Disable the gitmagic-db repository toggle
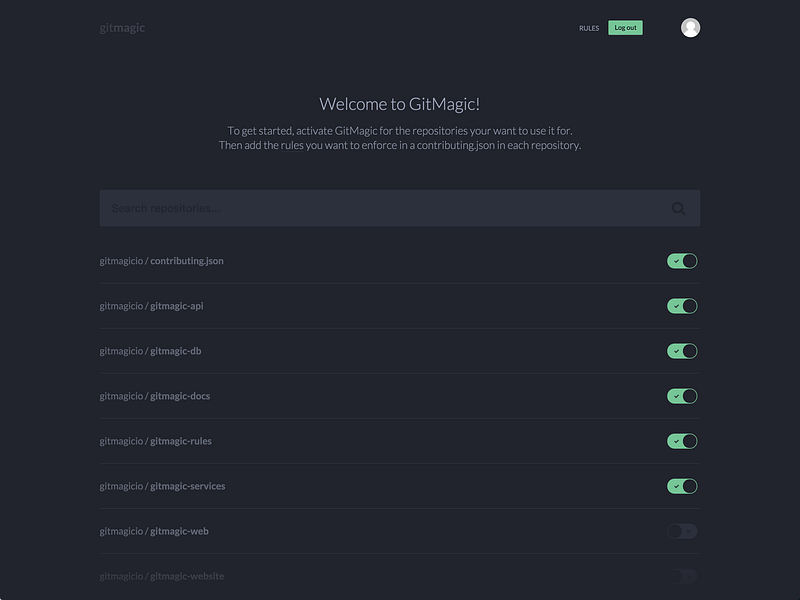This screenshot has width=800, height=600. click(681, 350)
